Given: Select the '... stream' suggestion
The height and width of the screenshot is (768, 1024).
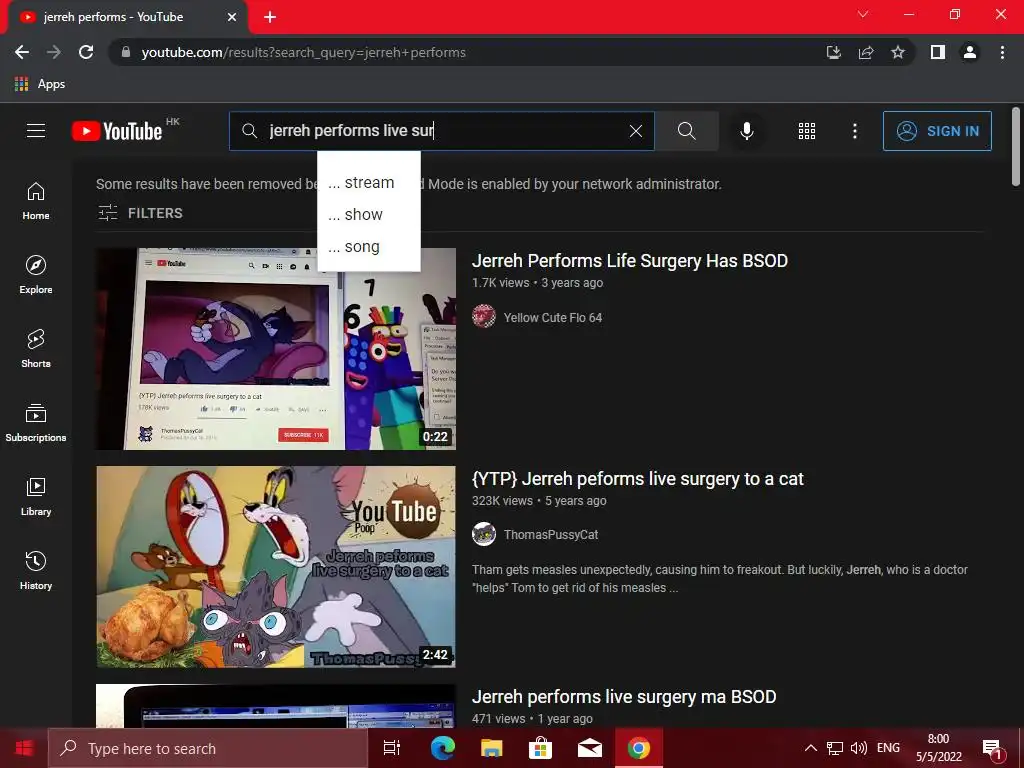Looking at the screenshot, I should (x=368, y=183).
